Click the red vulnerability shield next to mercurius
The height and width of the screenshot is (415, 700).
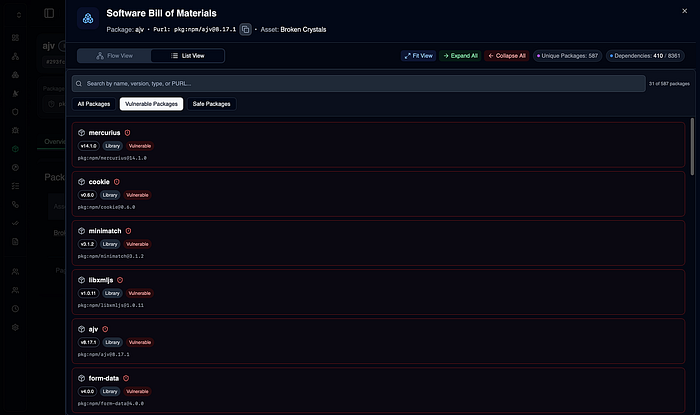click(127, 133)
